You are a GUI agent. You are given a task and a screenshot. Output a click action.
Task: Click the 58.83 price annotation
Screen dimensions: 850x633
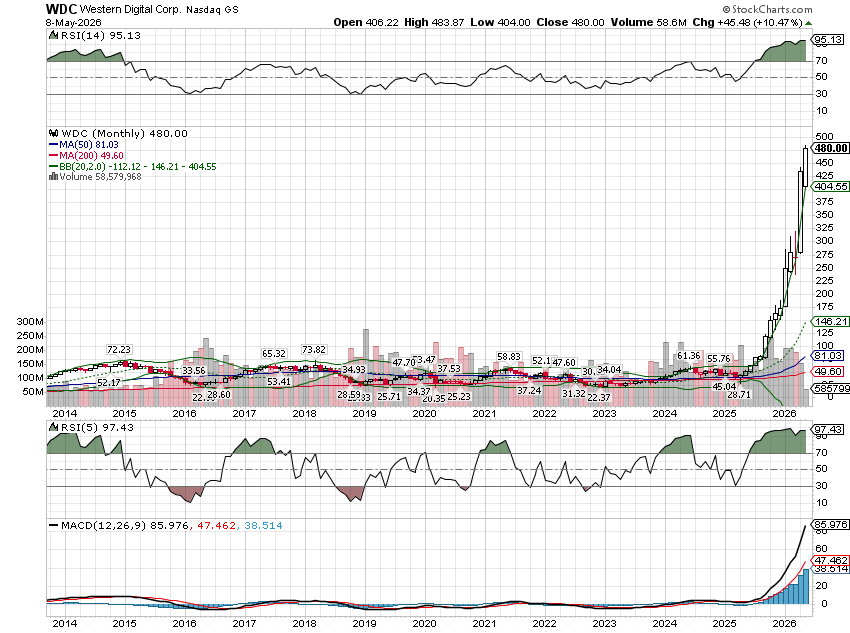[508, 357]
